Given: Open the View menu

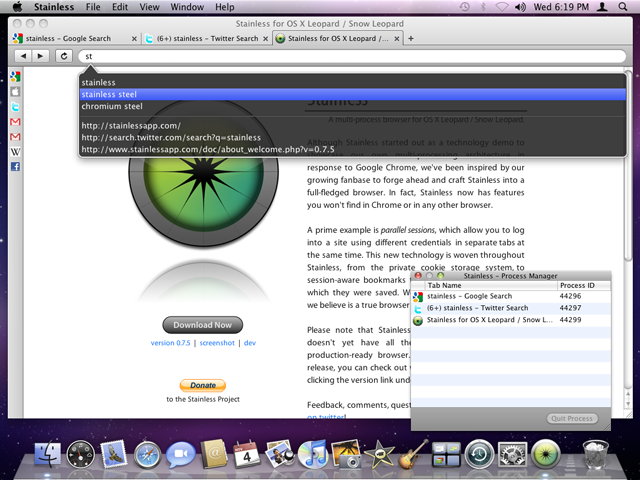Looking at the screenshot, I should tap(149, 7).
